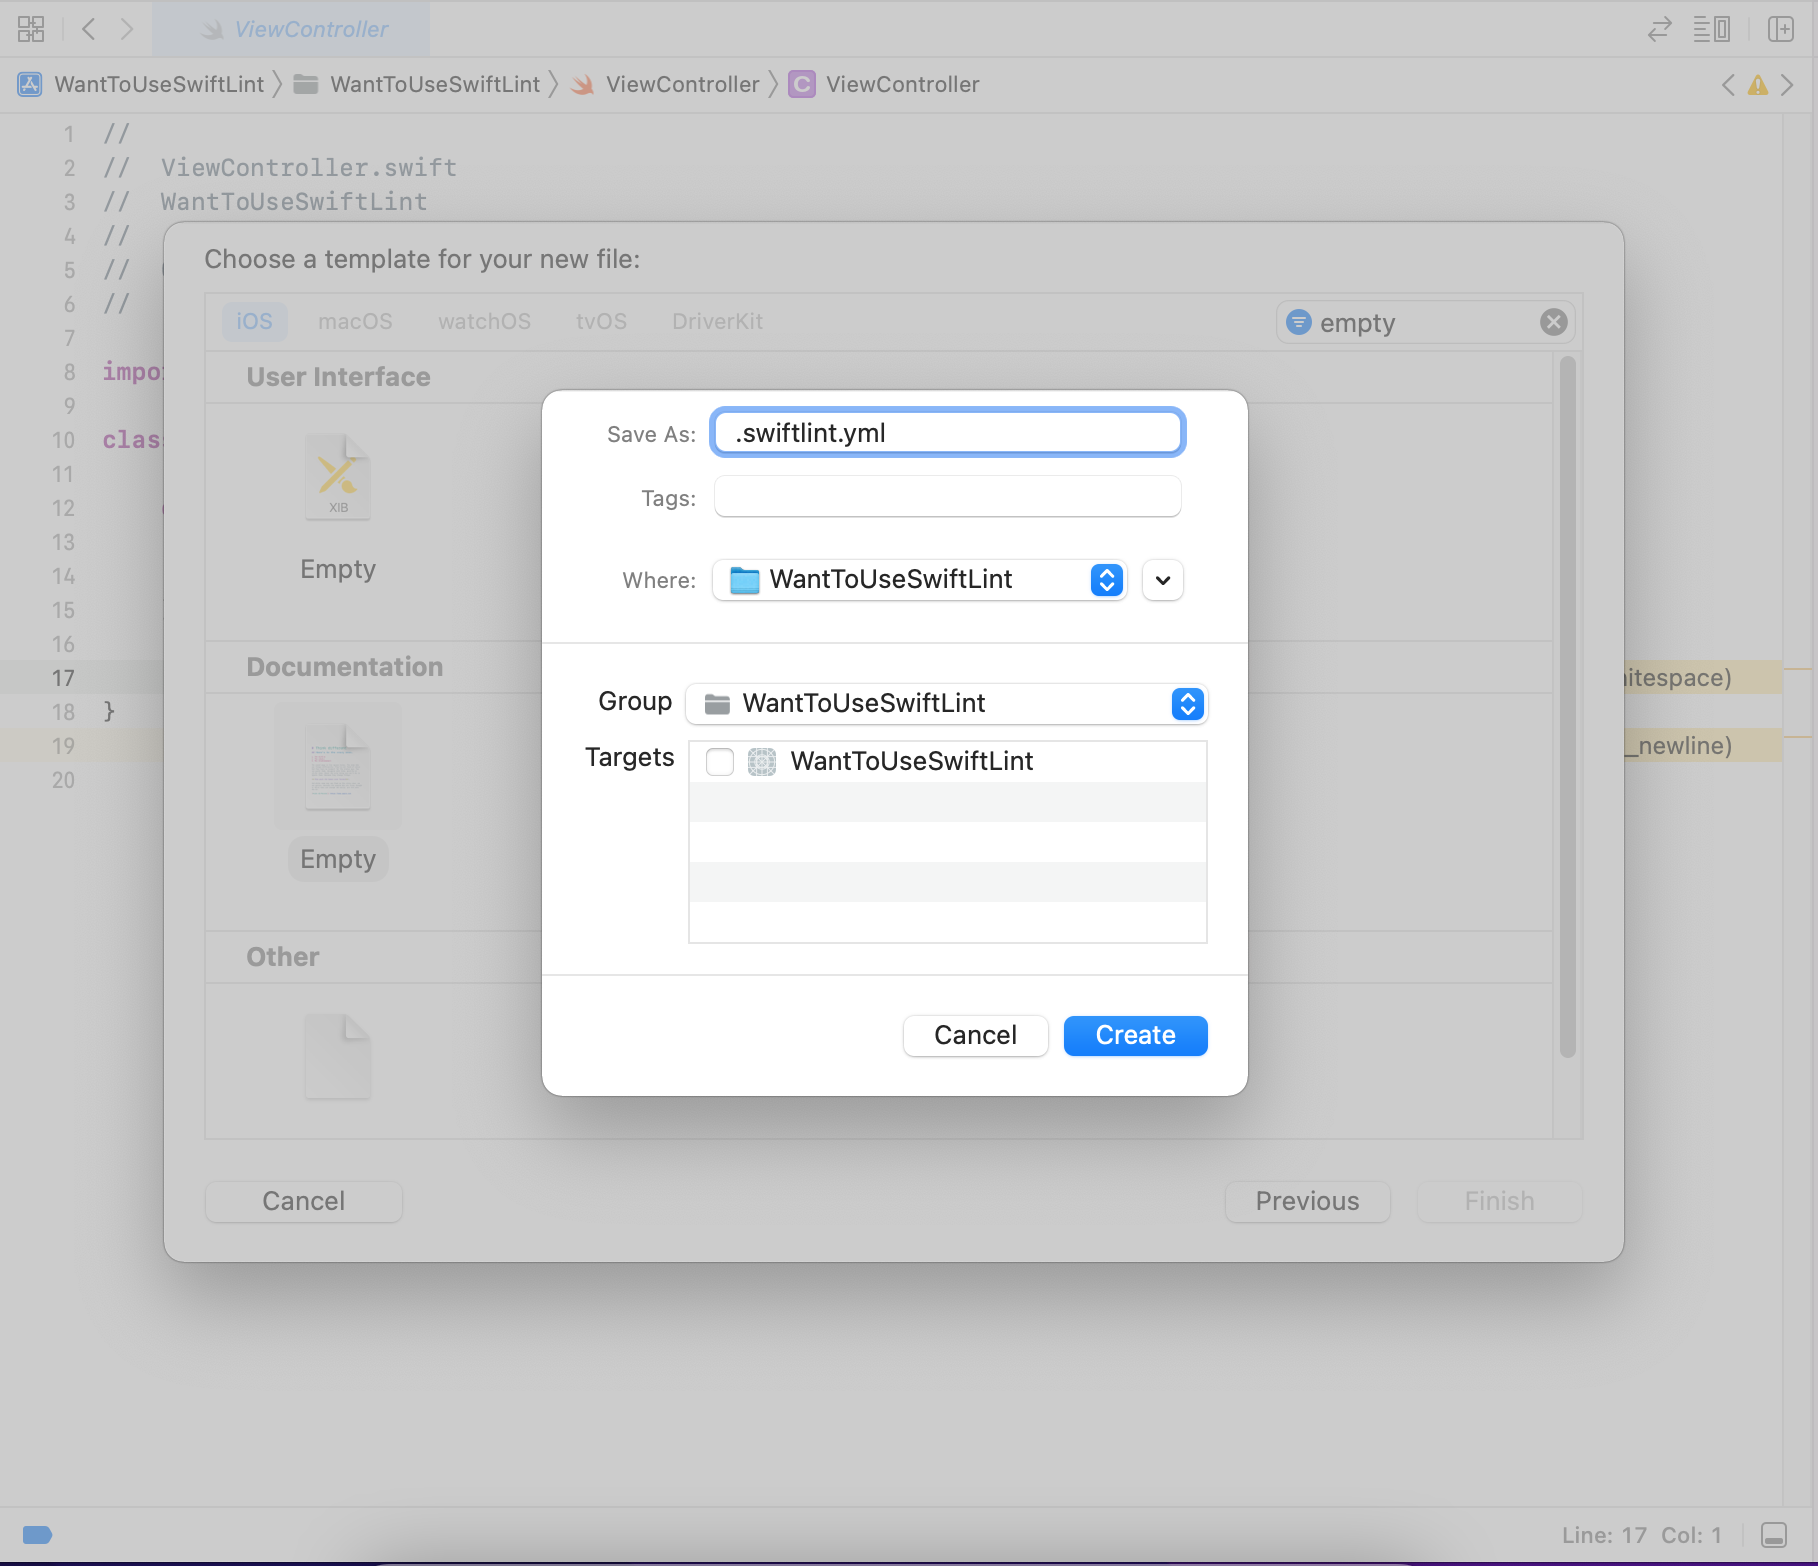Screen dimensions: 1818x1566
Task: Click the WantToUseSwiftLint project icon in breadcrumb
Action: [30, 84]
